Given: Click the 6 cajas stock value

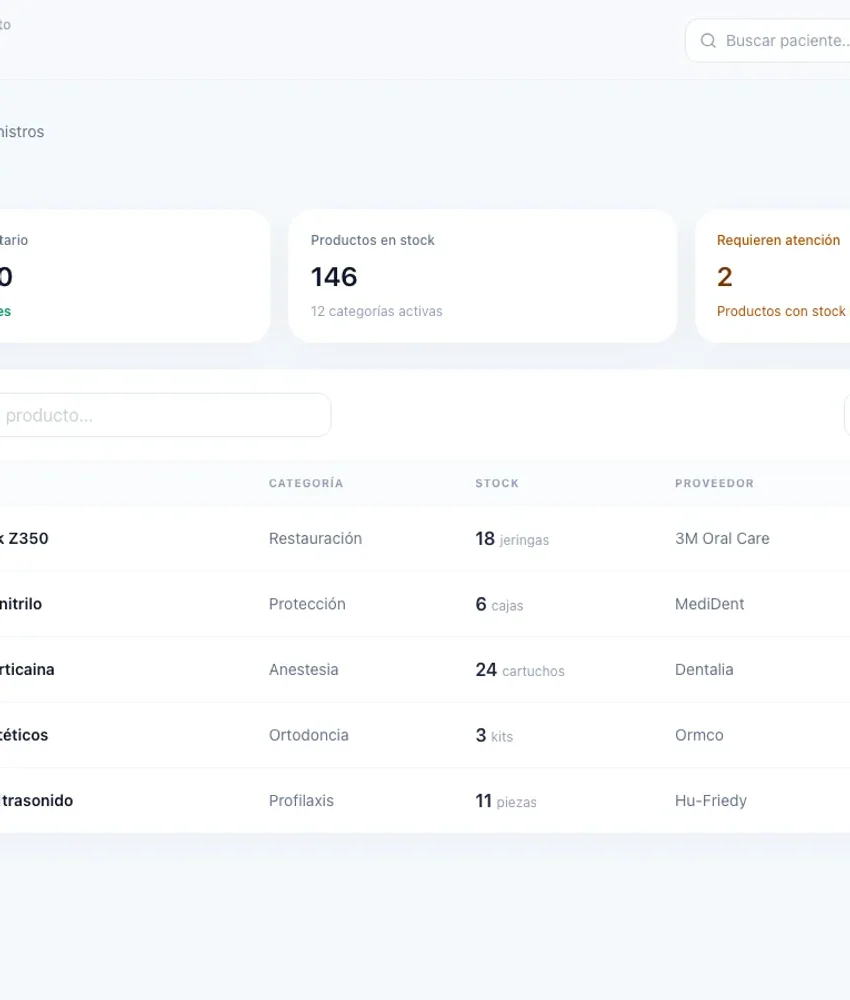Looking at the screenshot, I should point(499,605).
